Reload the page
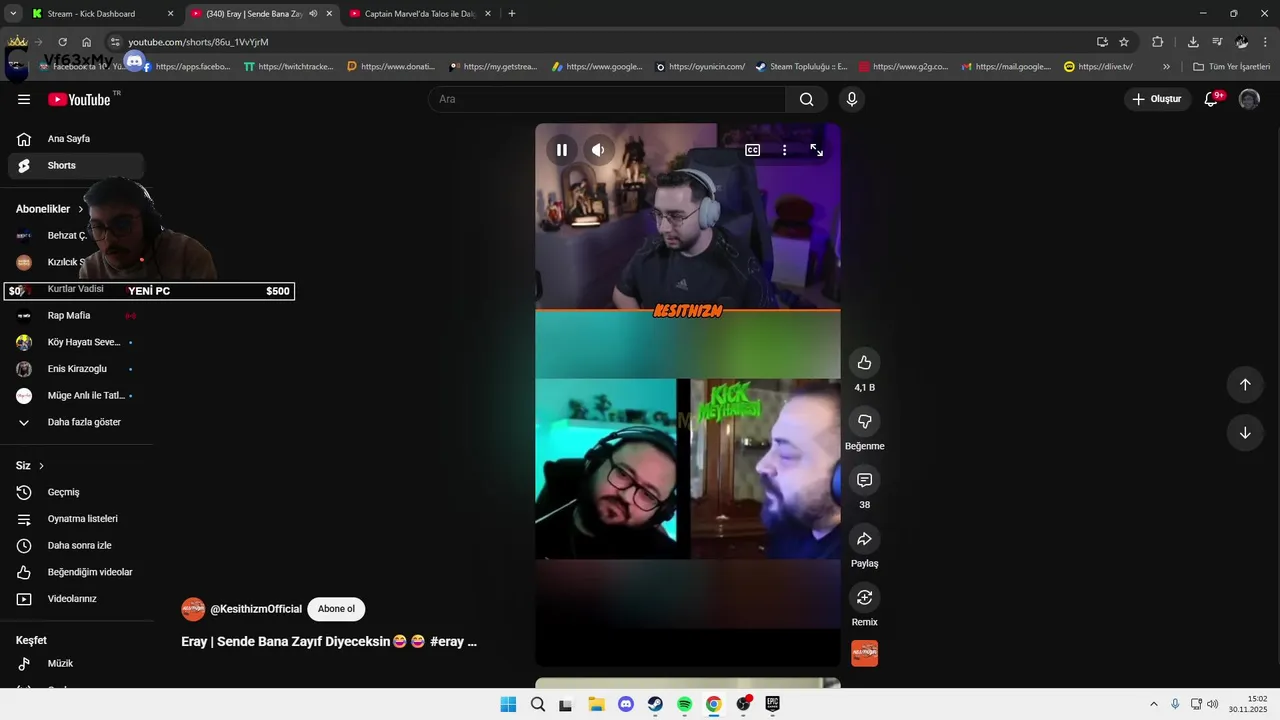This screenshot has width=1280, height=720. click(x=62, y=42)
